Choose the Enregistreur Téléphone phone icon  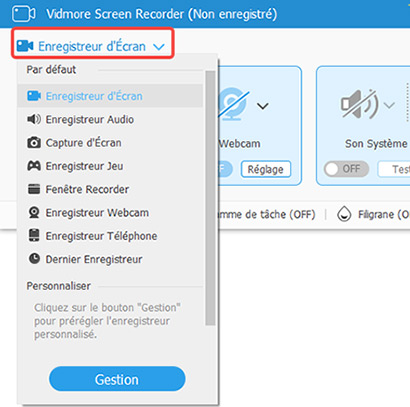[34, 235]
